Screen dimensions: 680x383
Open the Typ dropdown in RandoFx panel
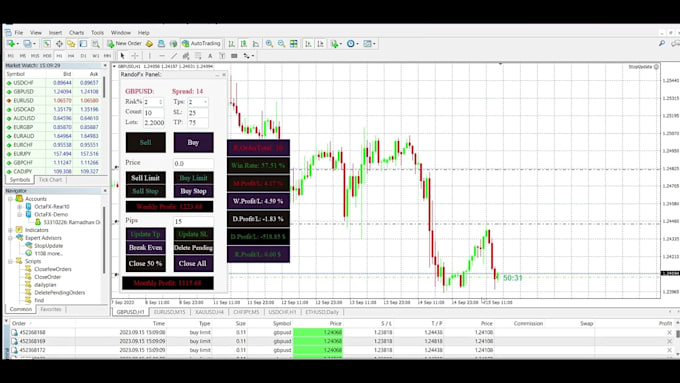pyautogui.click(x=198, y=102)
